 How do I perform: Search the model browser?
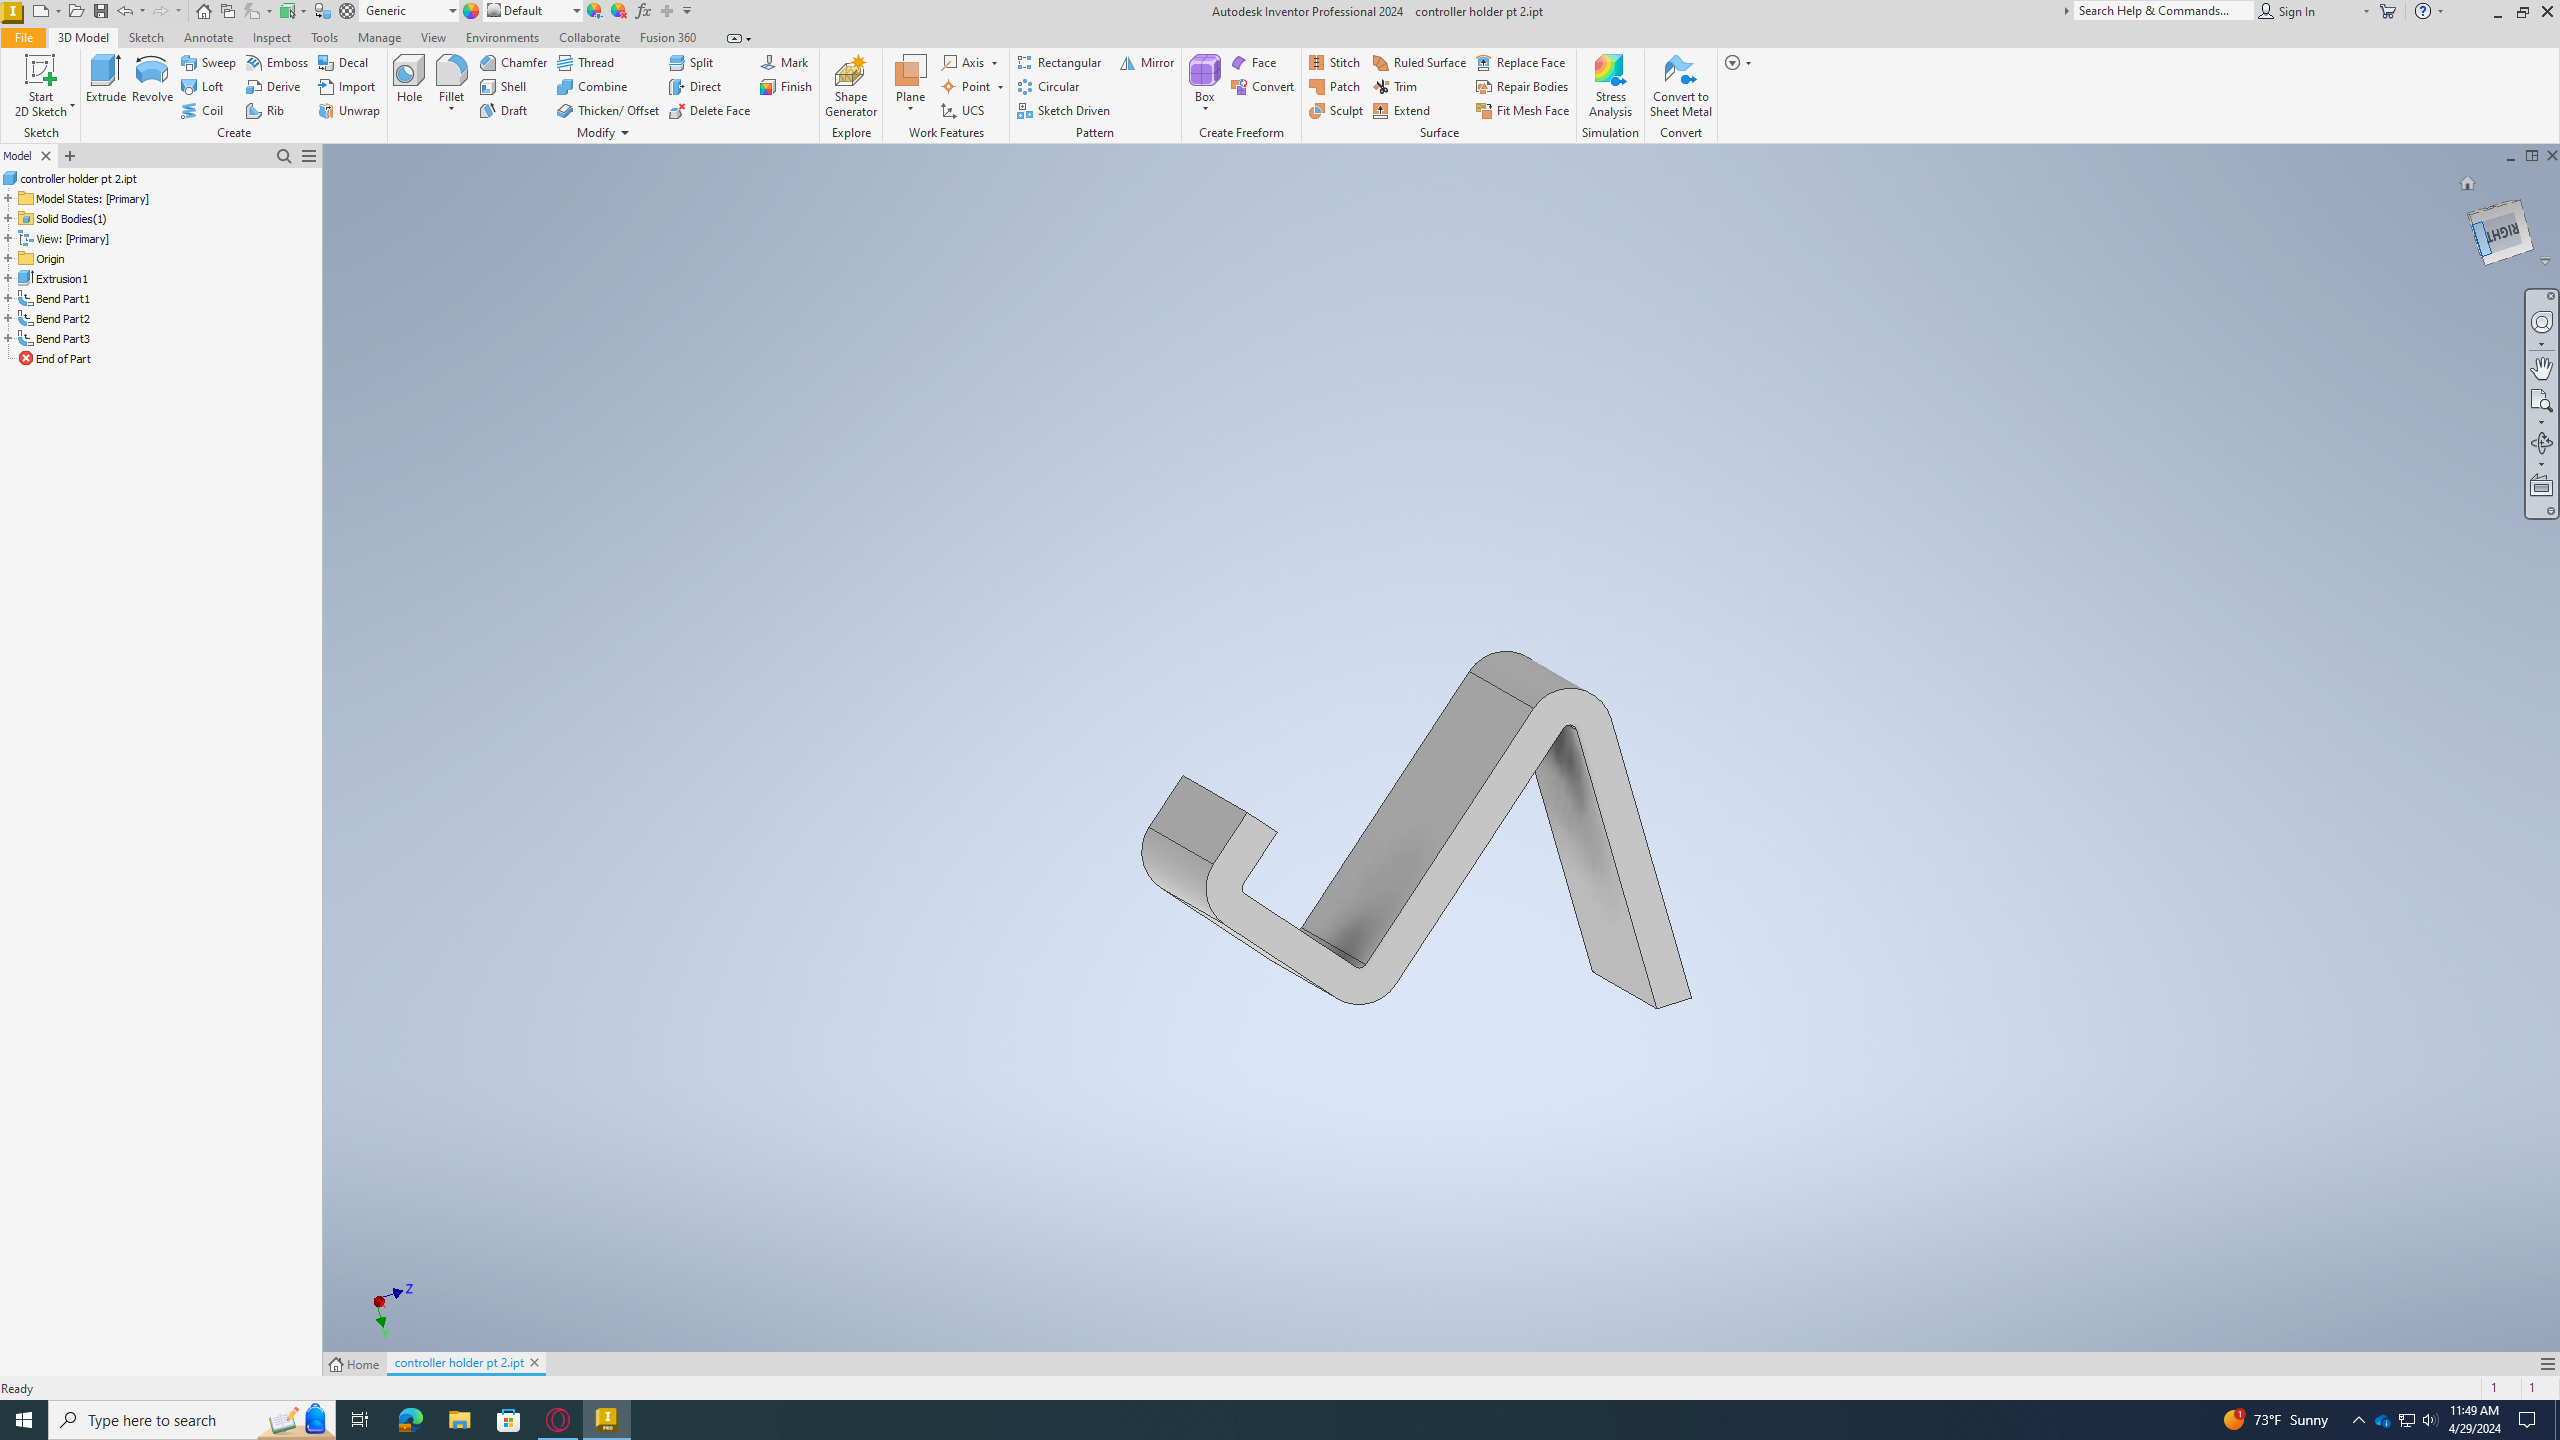(284, 156)
